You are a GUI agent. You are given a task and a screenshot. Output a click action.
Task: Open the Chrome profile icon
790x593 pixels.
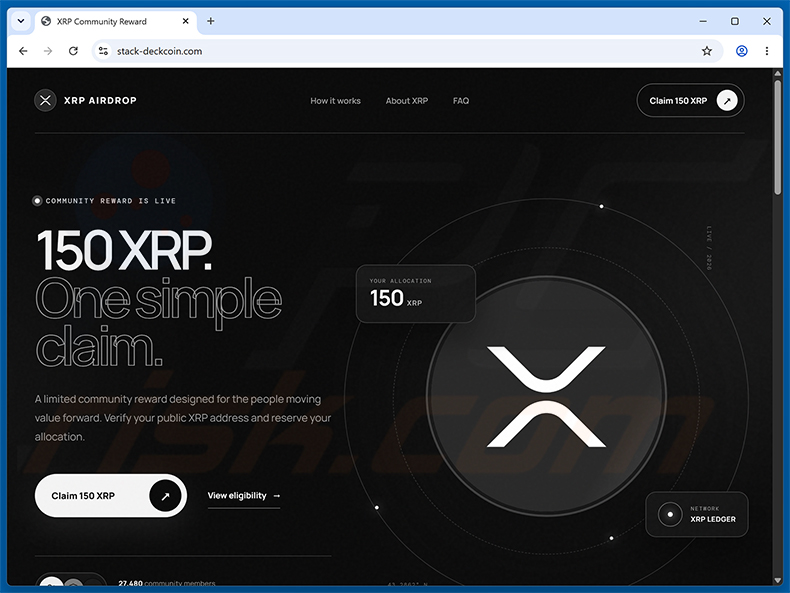coord(742,51)
